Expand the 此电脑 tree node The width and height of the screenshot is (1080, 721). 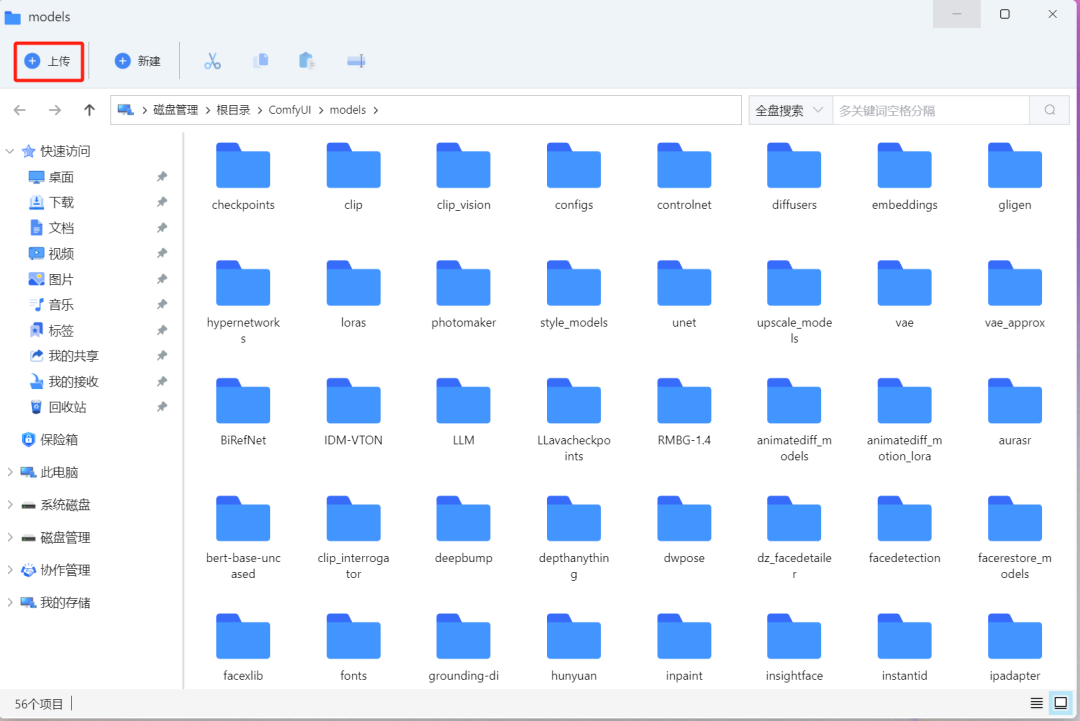10,472
